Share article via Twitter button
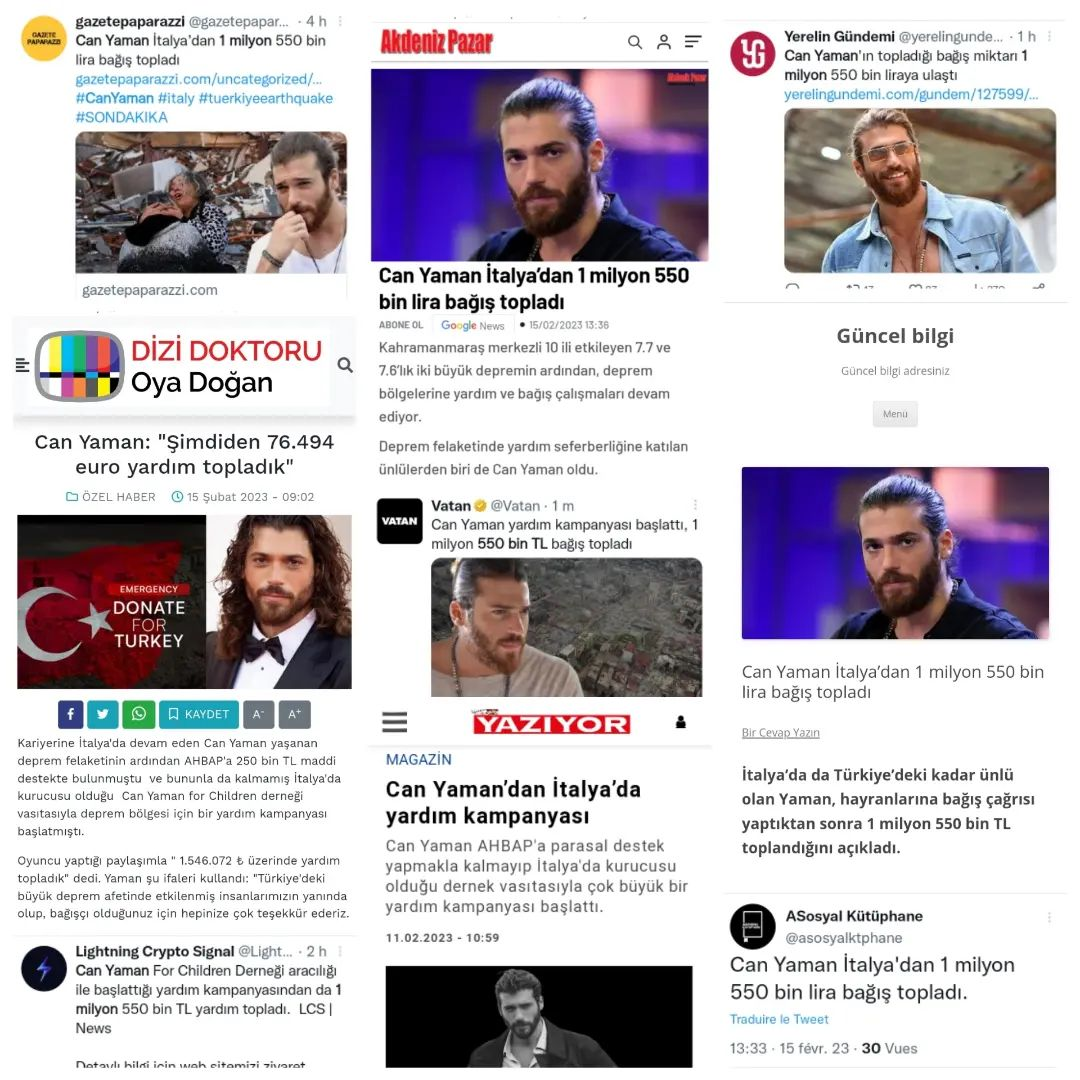Image resolution: width=1080 pixels, height=1080 pixels. tap(103, 714)
